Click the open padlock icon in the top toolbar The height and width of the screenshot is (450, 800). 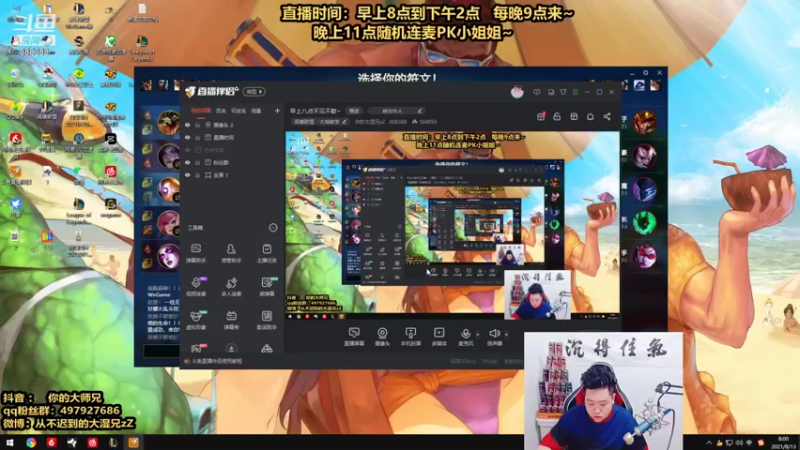[557, 117]
